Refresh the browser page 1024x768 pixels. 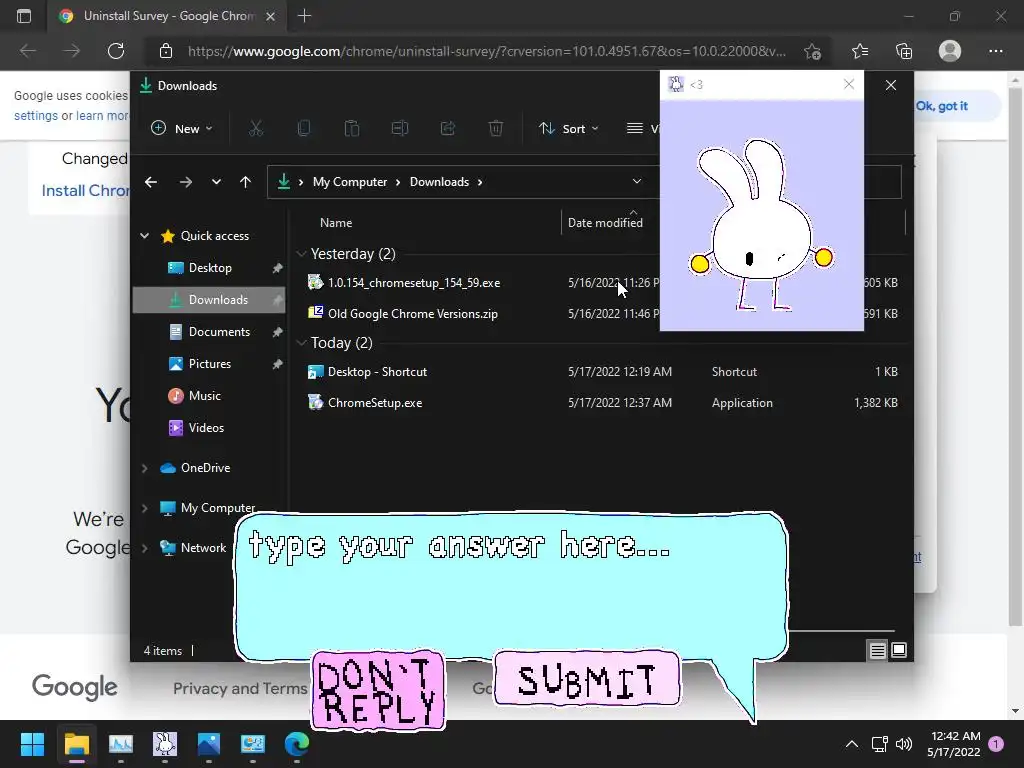(116, 51)
